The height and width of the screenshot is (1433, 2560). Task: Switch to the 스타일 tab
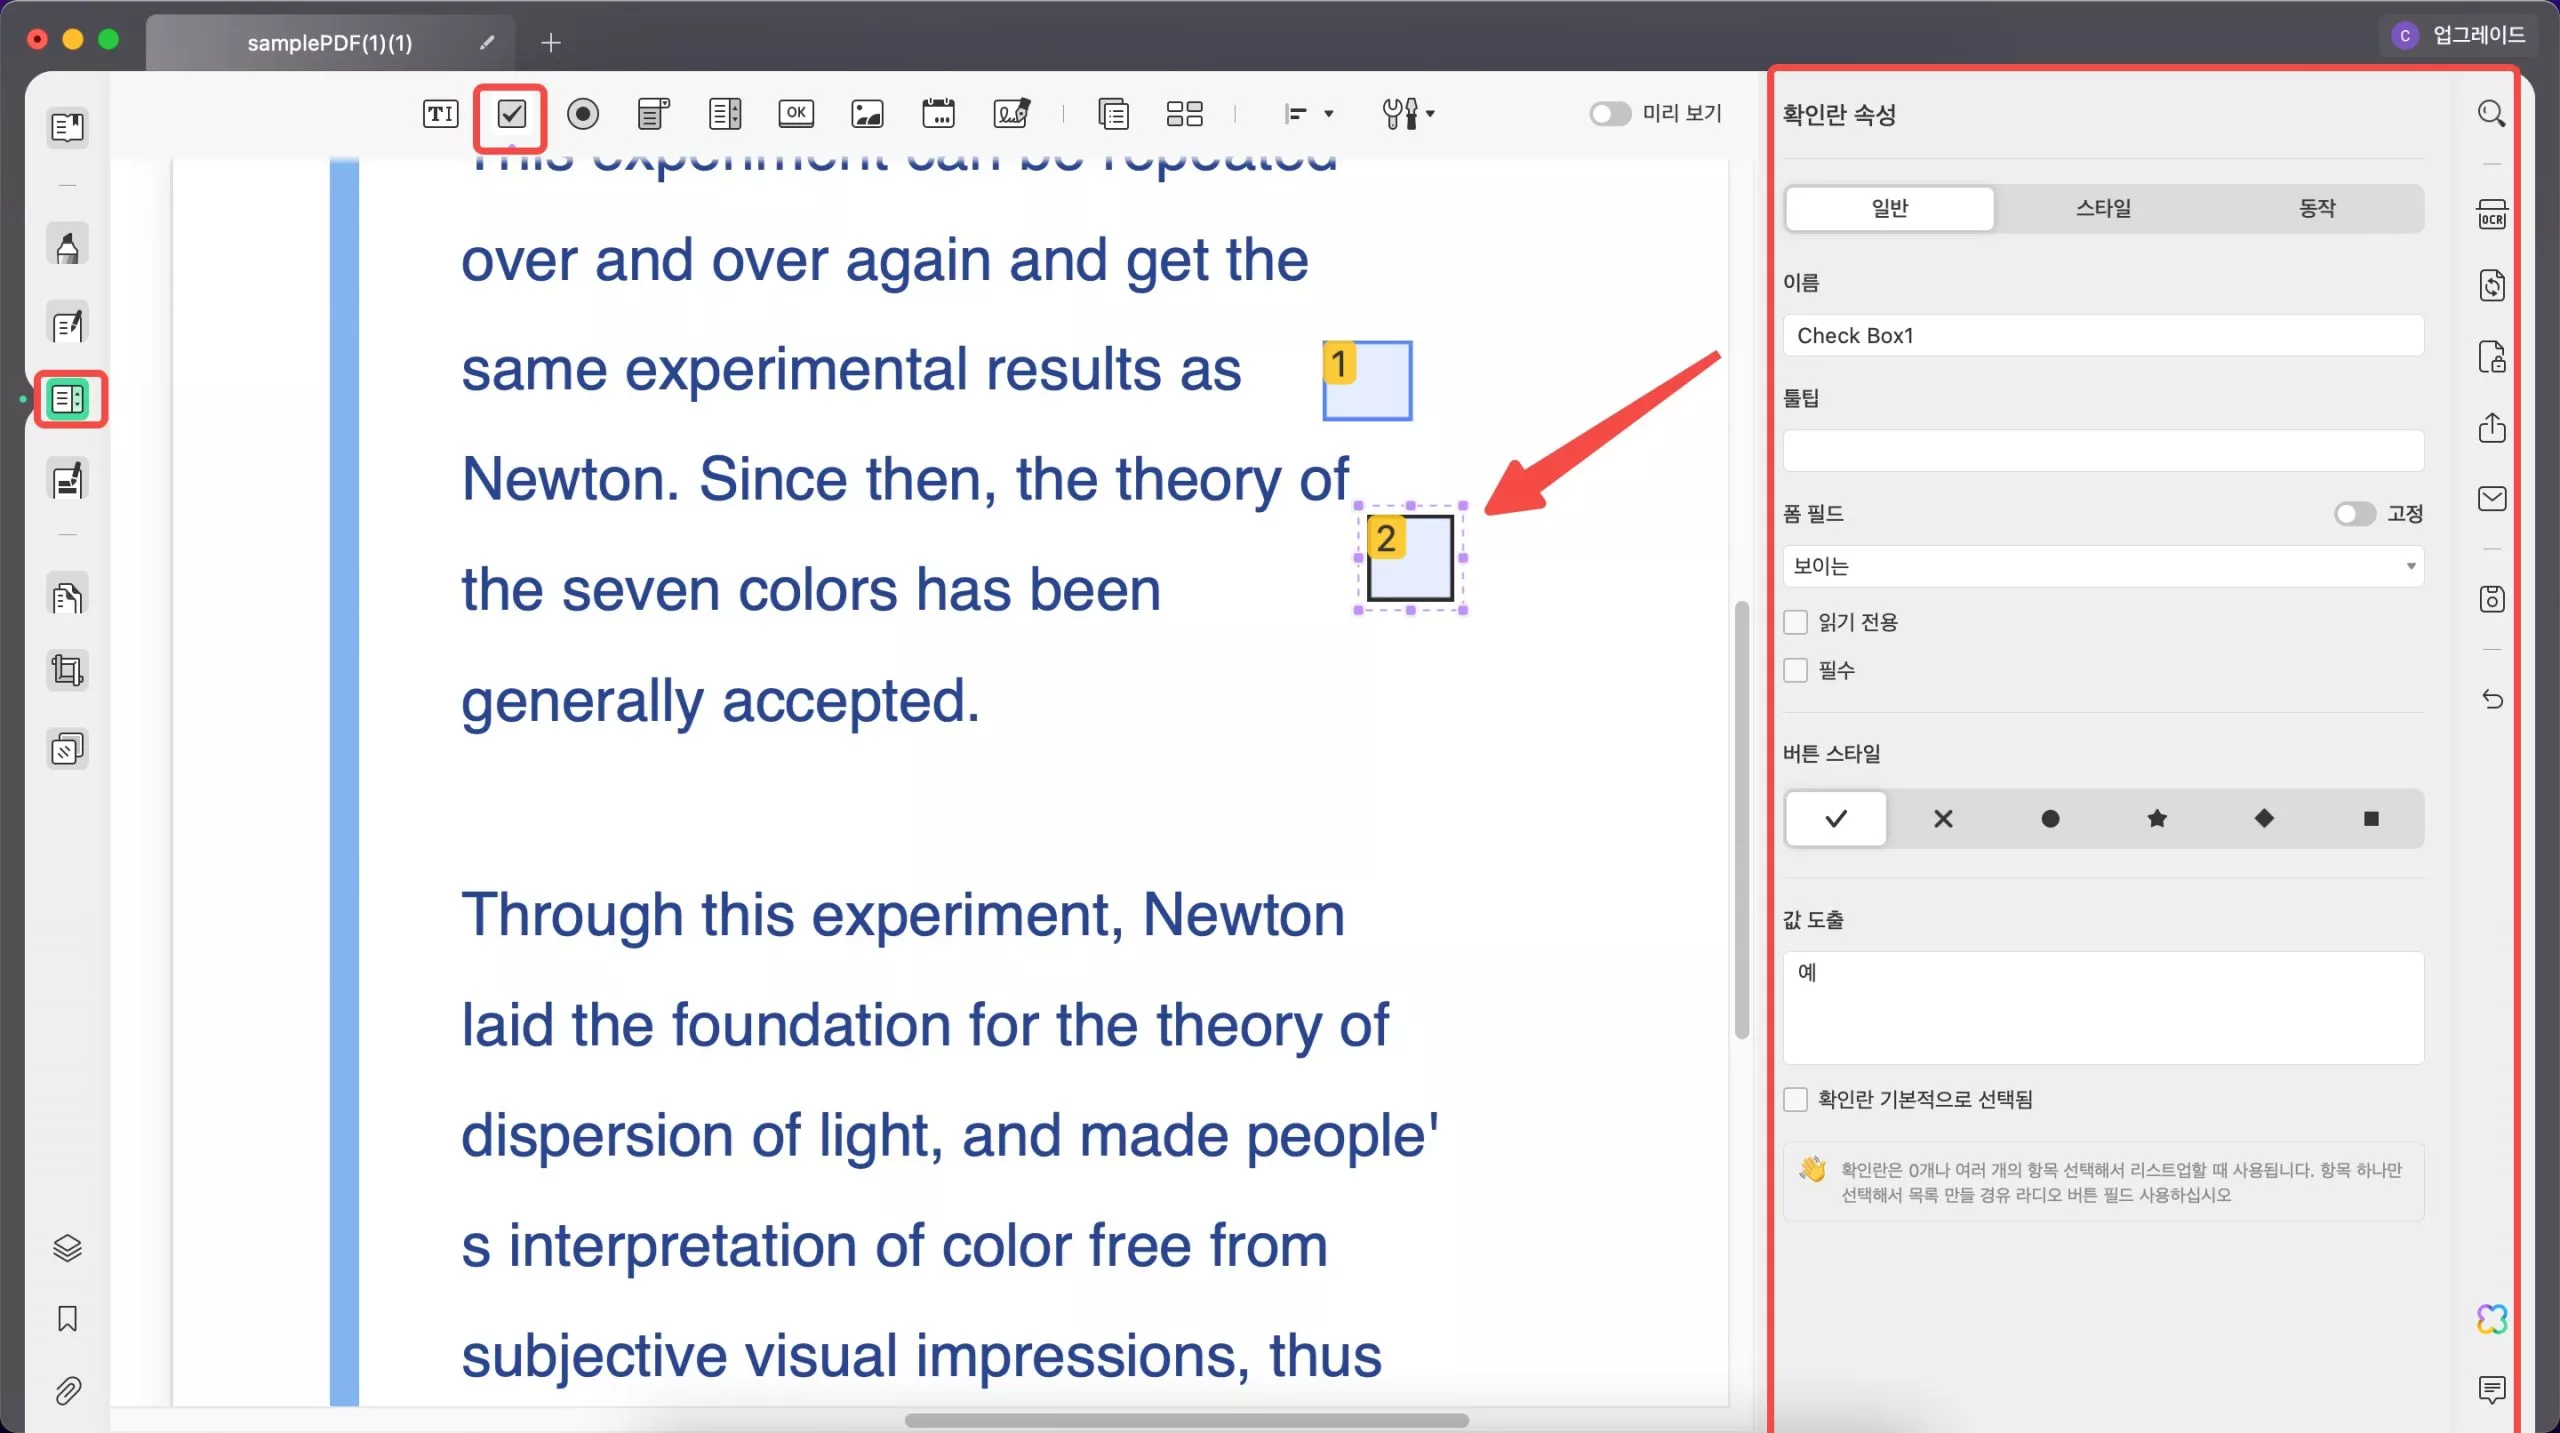click(x=2103, y=209)
